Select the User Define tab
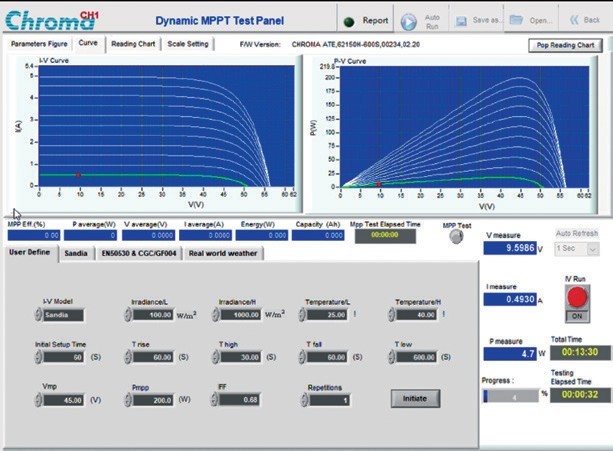 (x=30, y=252)
